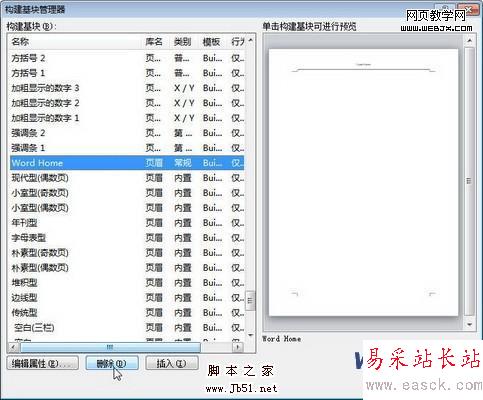
Task: Sort list by 名称 column header
Action: click(x=76, y=42)
